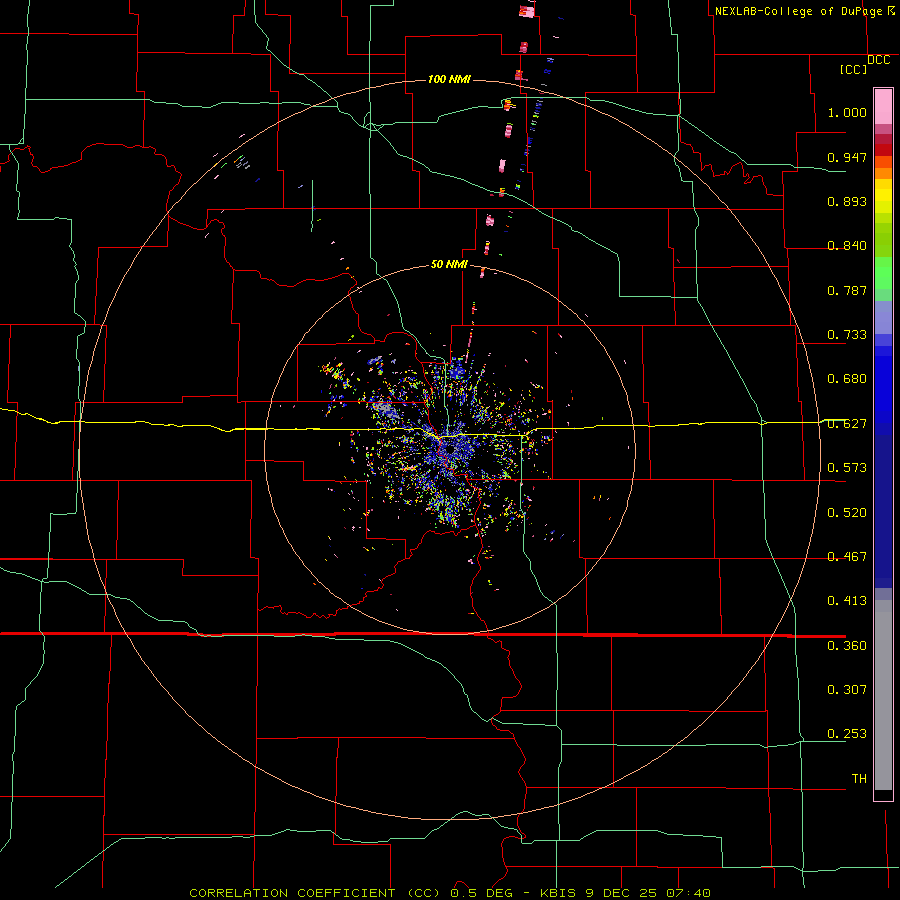The height and width of the screenshot is (900, 900).
Task: Click the 100 NMI range ring label
Action: 449,79
